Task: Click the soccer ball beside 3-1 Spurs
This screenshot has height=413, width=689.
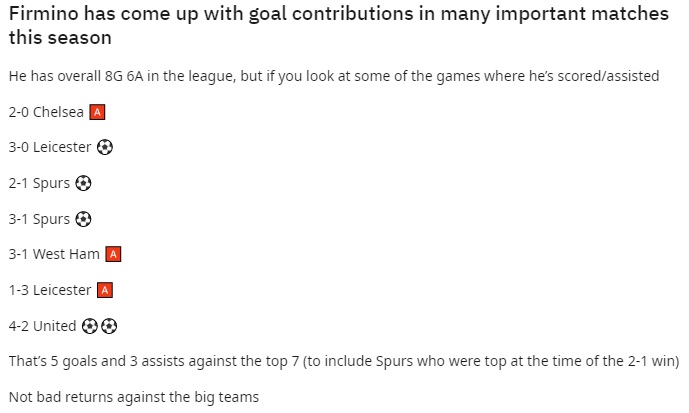Action: pos(83,219)
